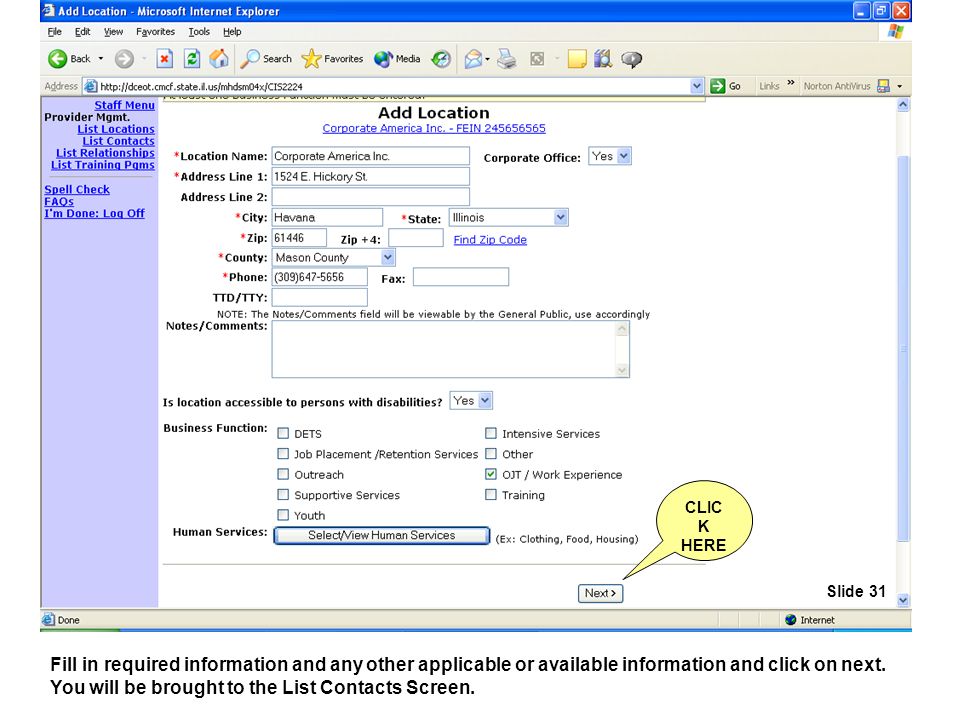Open the Media toolbar button

(397, 59)
